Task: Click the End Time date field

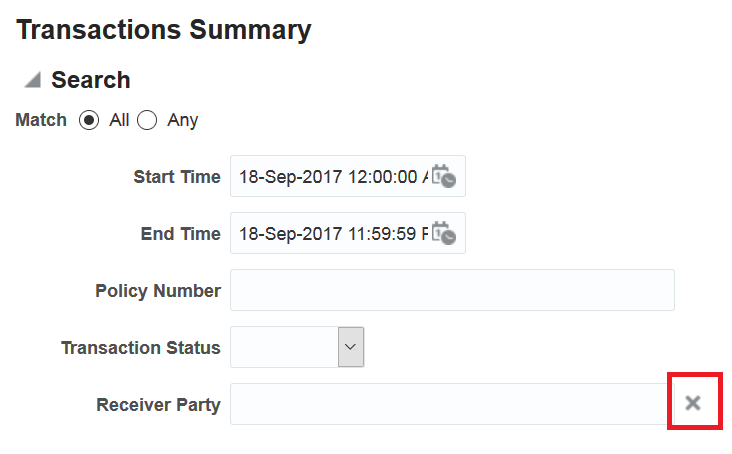Action: [x=328, y=233]
